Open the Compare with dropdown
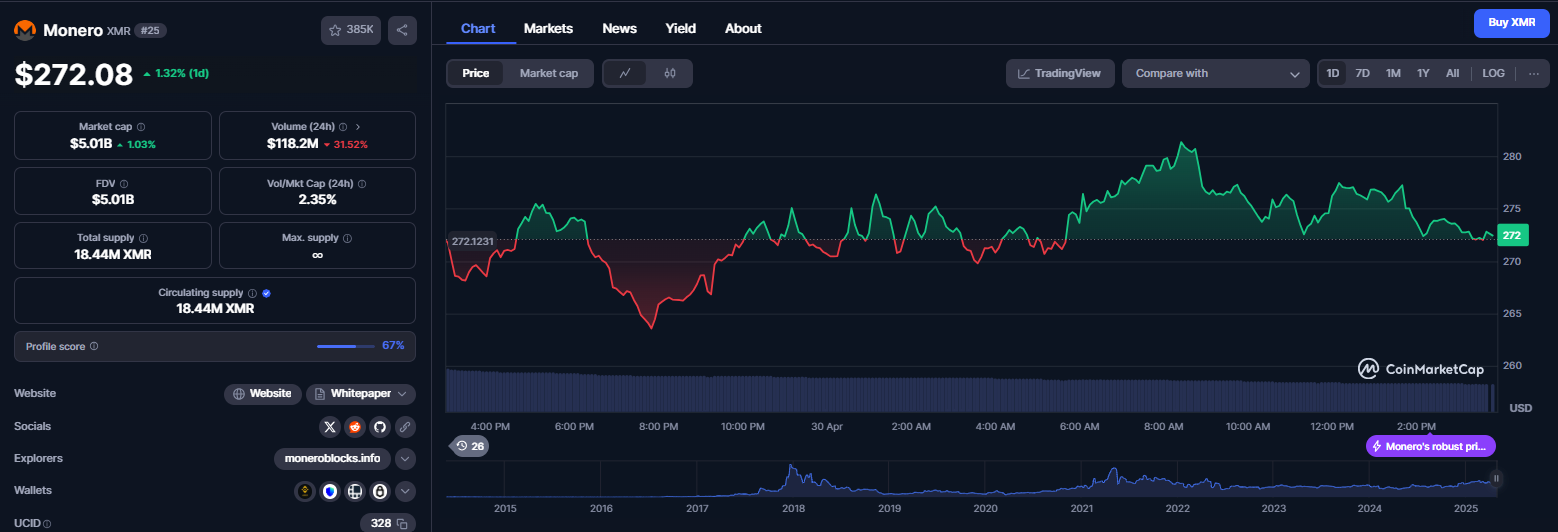1558x532 pixels. (x=1216, y=73)
